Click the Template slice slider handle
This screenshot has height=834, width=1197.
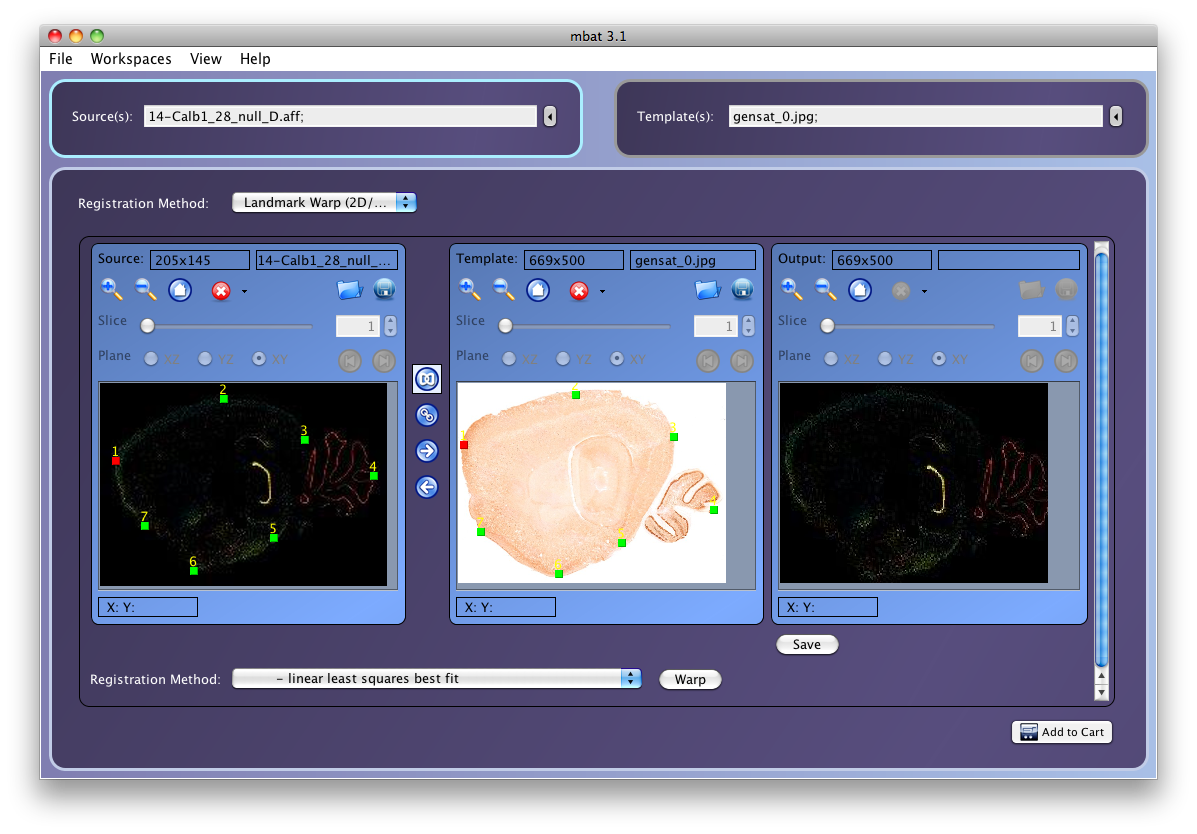[x=505, y=326]
